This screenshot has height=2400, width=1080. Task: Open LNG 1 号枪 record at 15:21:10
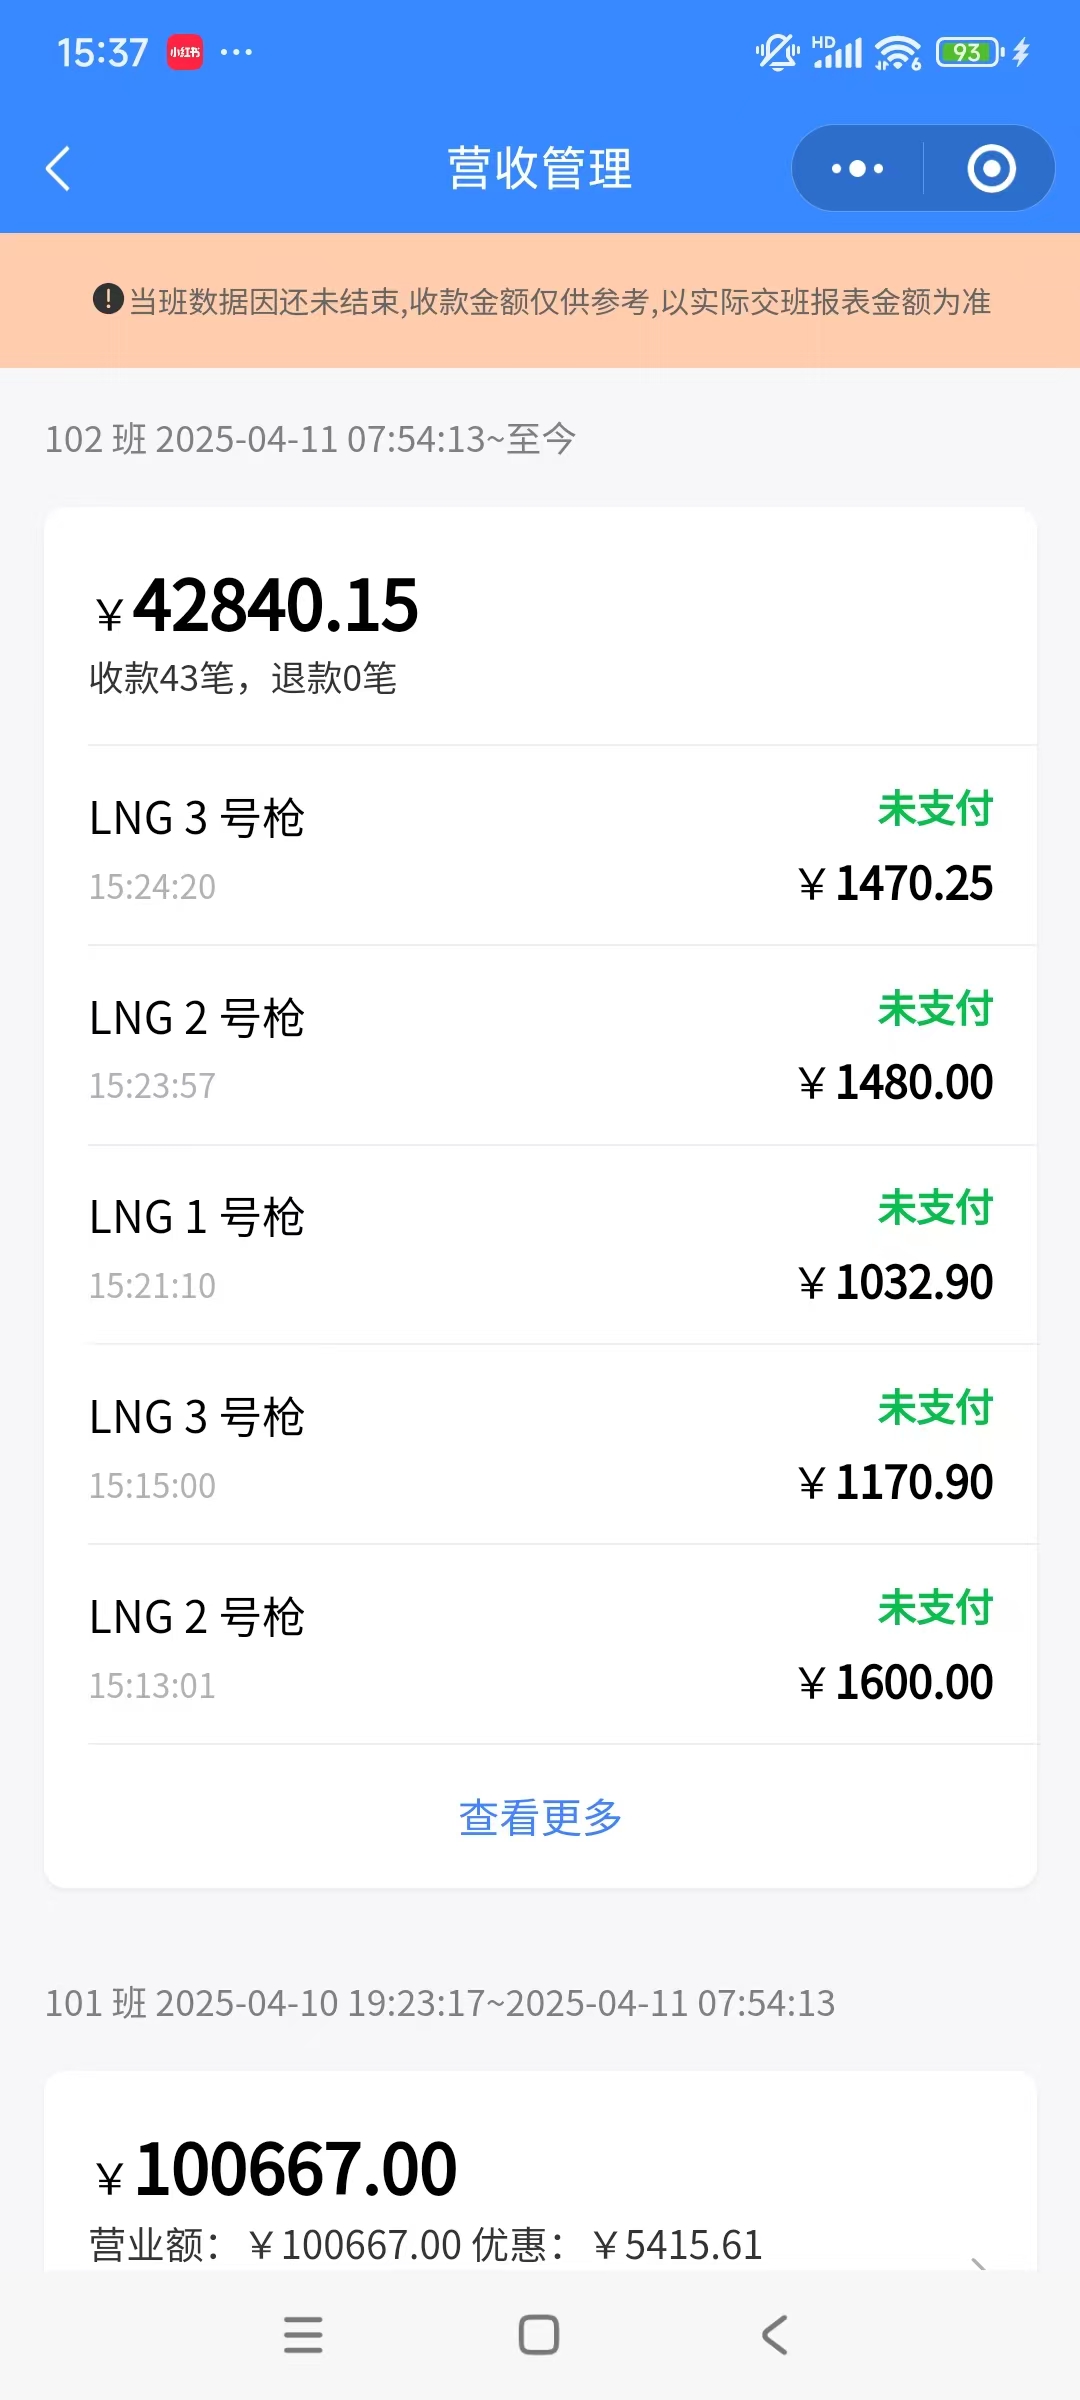tap(540, 1246)
